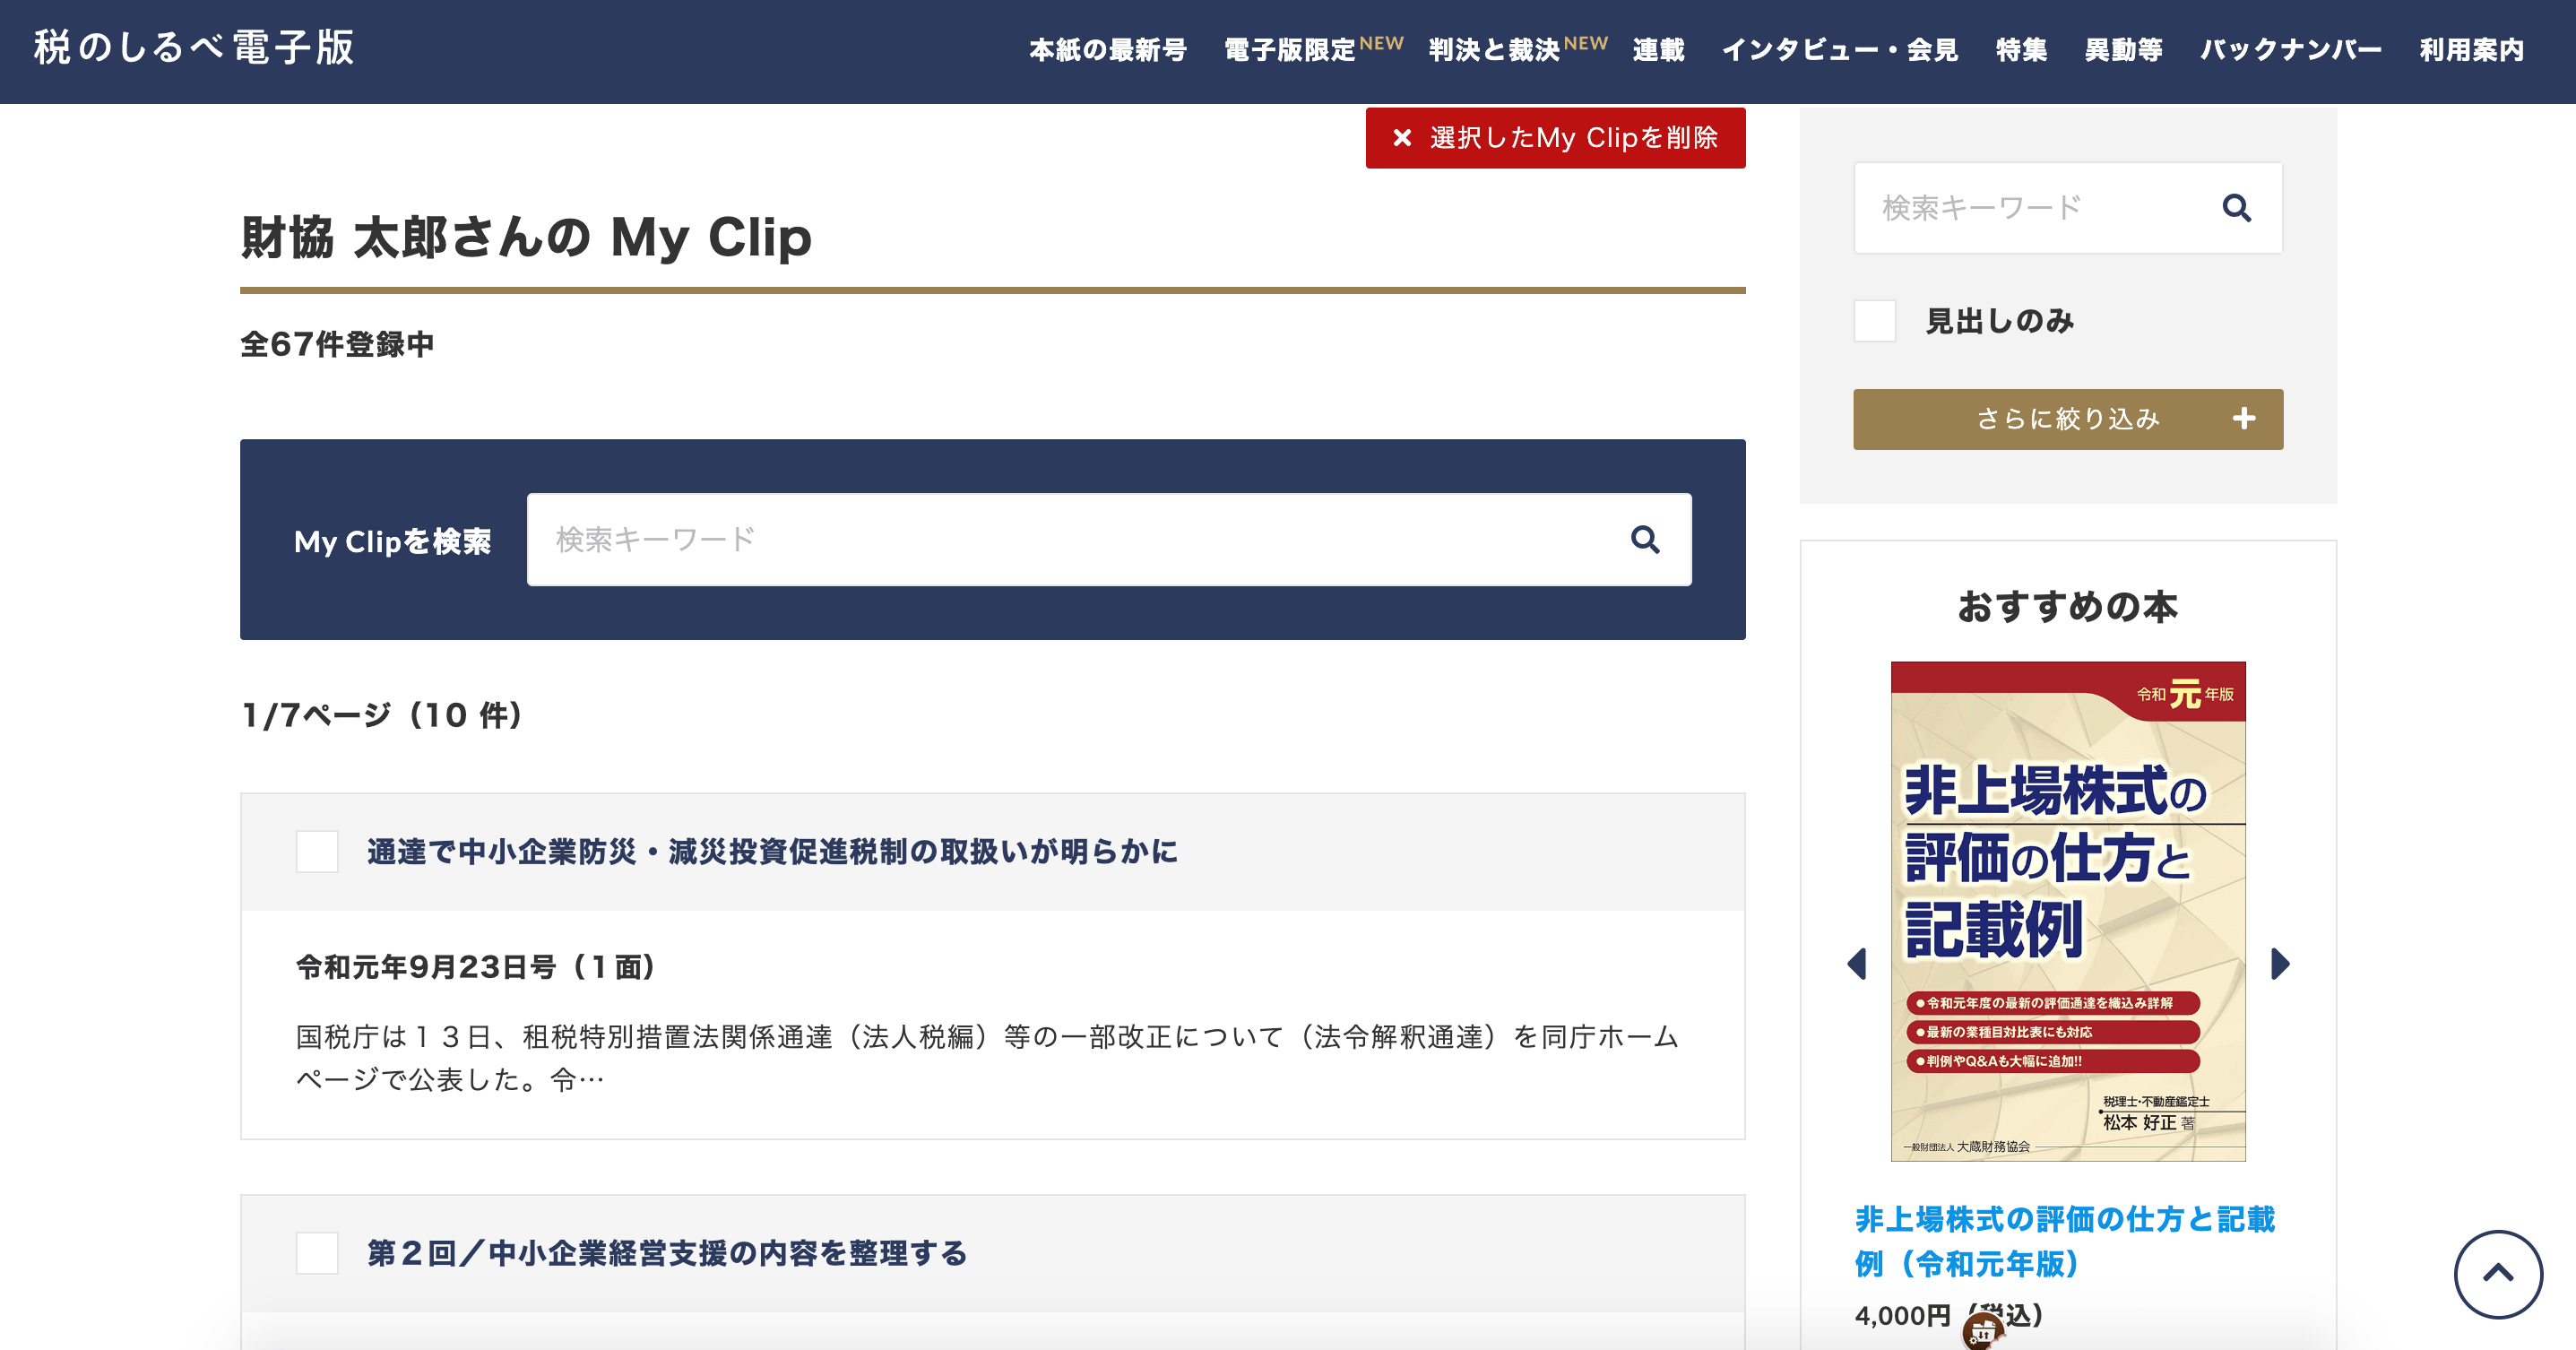The width and height of the screenshot is (2576, 1350).
Task: Show the next recommended book
Action: pyautogui.click(x=2279, y=963)
